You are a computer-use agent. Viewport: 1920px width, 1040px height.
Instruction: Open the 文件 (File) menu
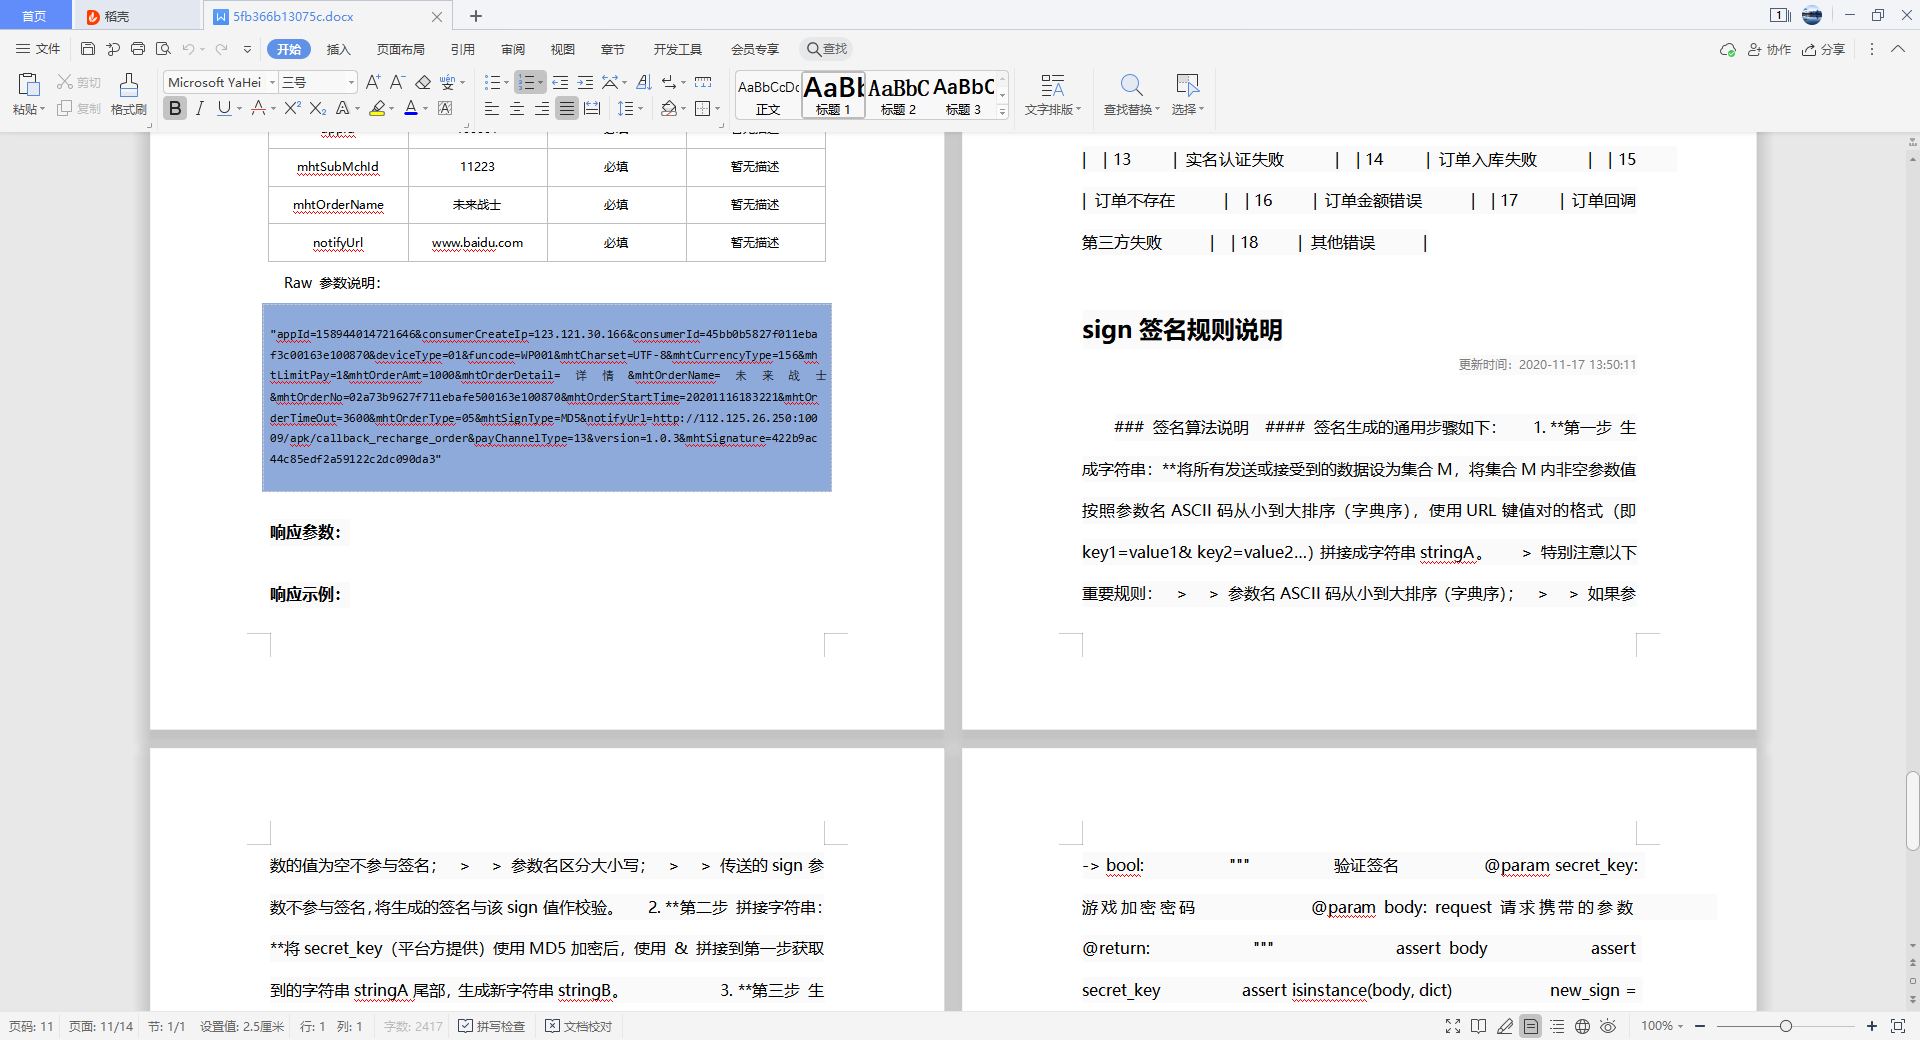38,49
